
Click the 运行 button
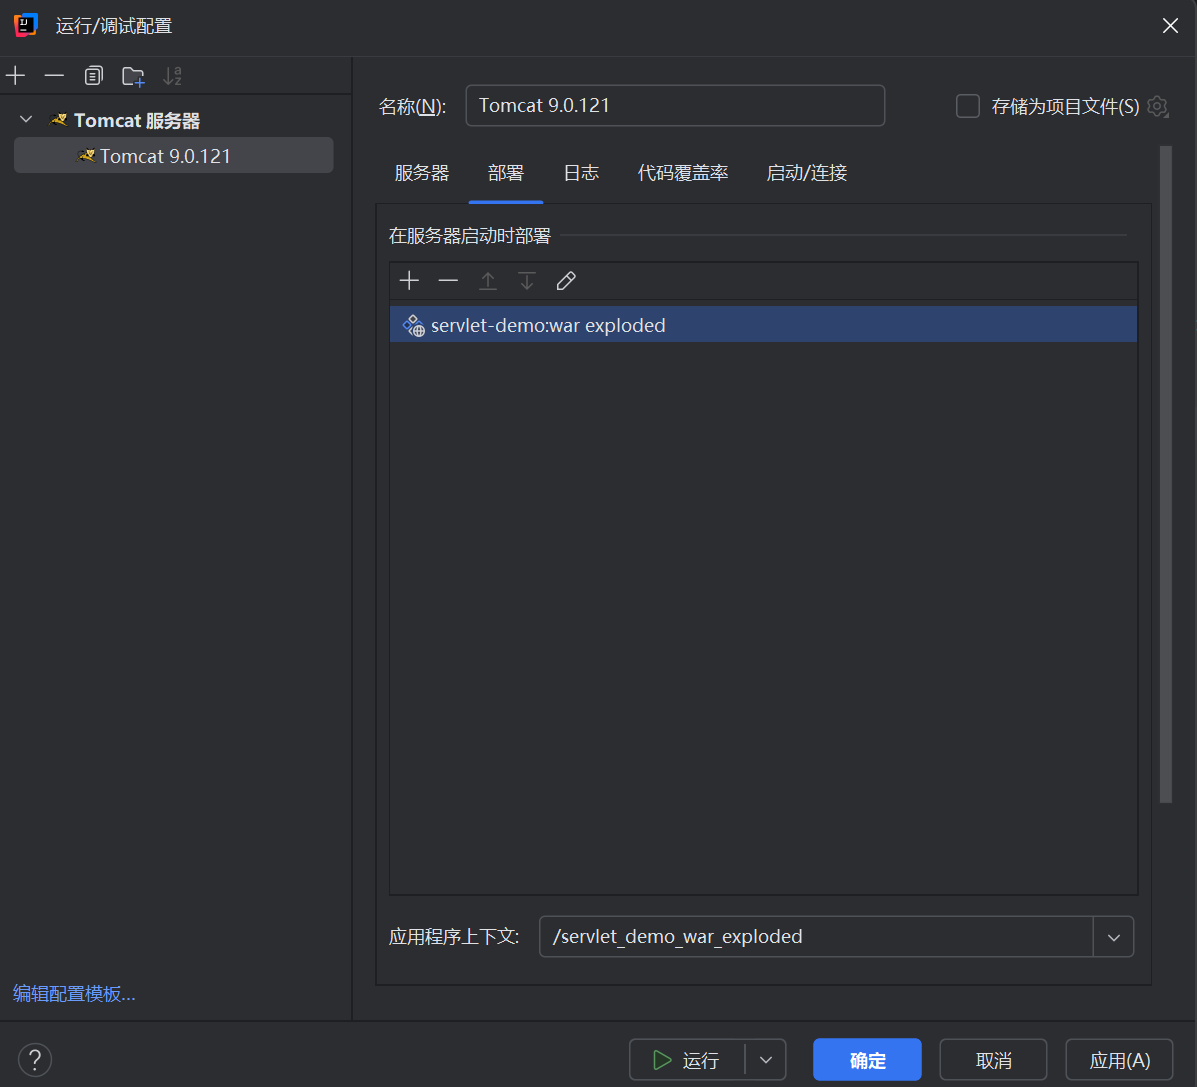[x=686, y=1060]
